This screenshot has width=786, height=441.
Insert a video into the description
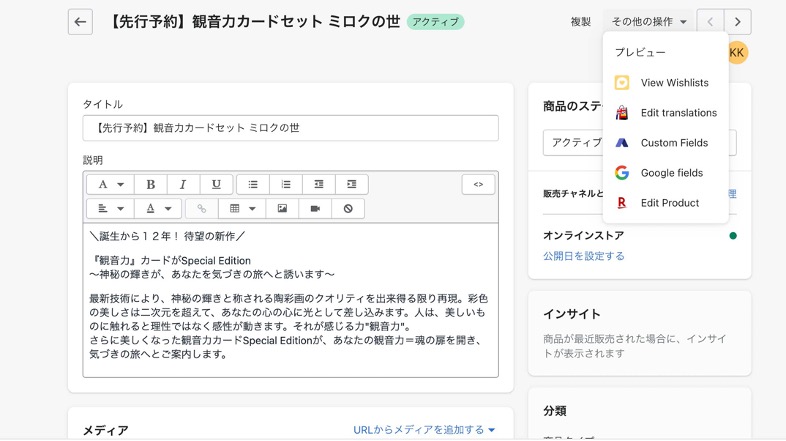[315, 209]
